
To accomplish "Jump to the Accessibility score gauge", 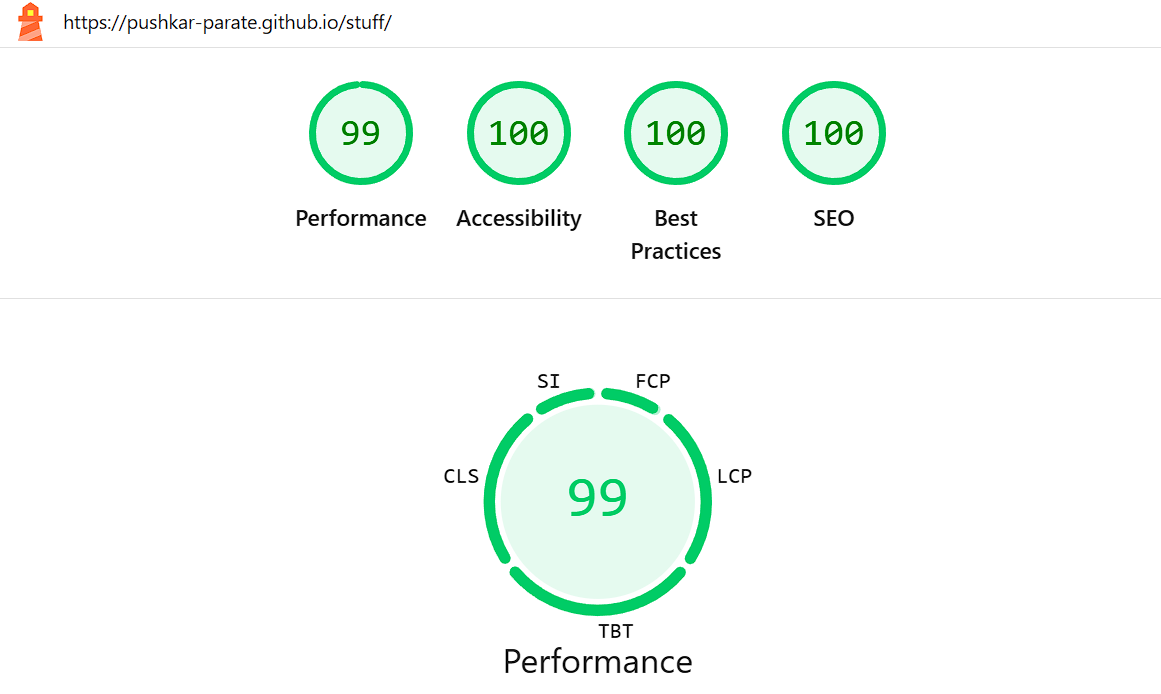I will [x=518, y=133].
